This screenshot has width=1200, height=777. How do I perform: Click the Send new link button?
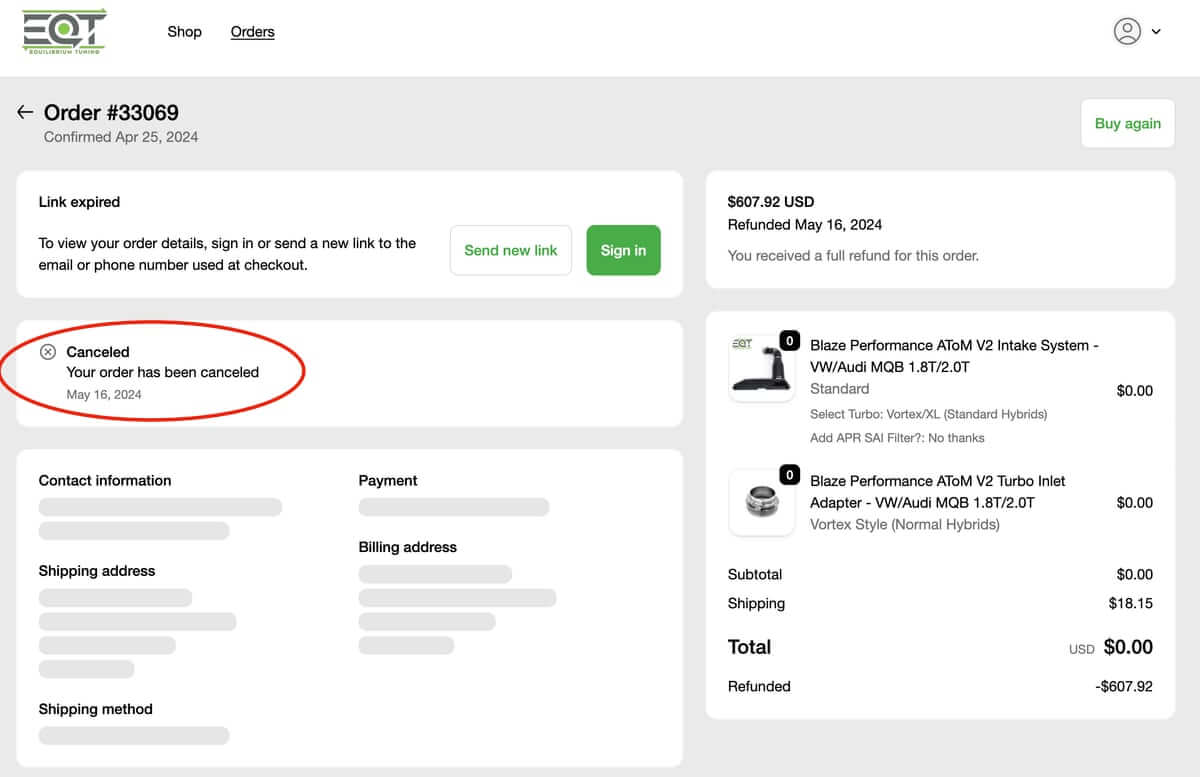pos(510,250)
